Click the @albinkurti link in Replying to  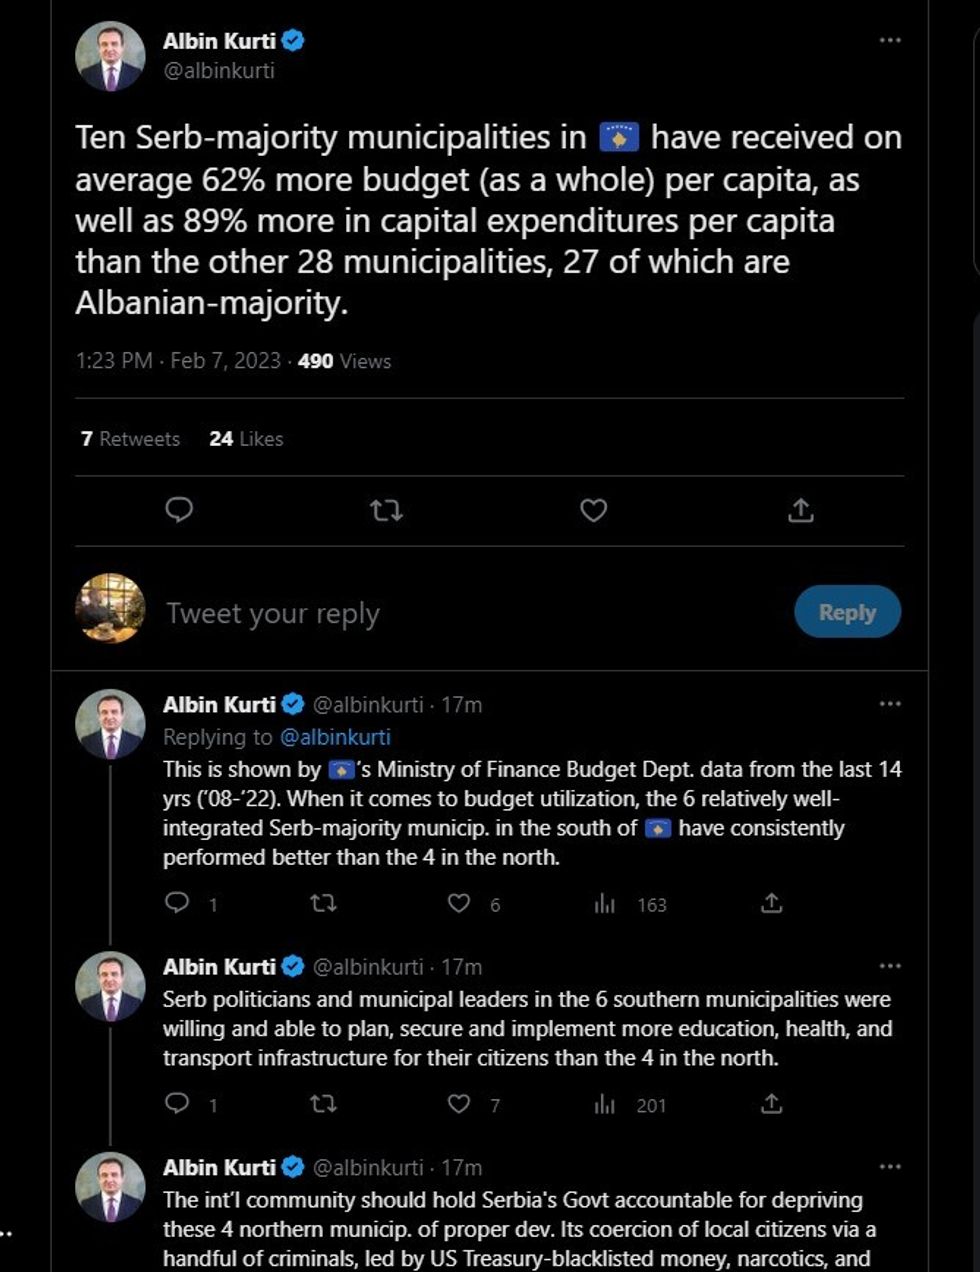335,737
